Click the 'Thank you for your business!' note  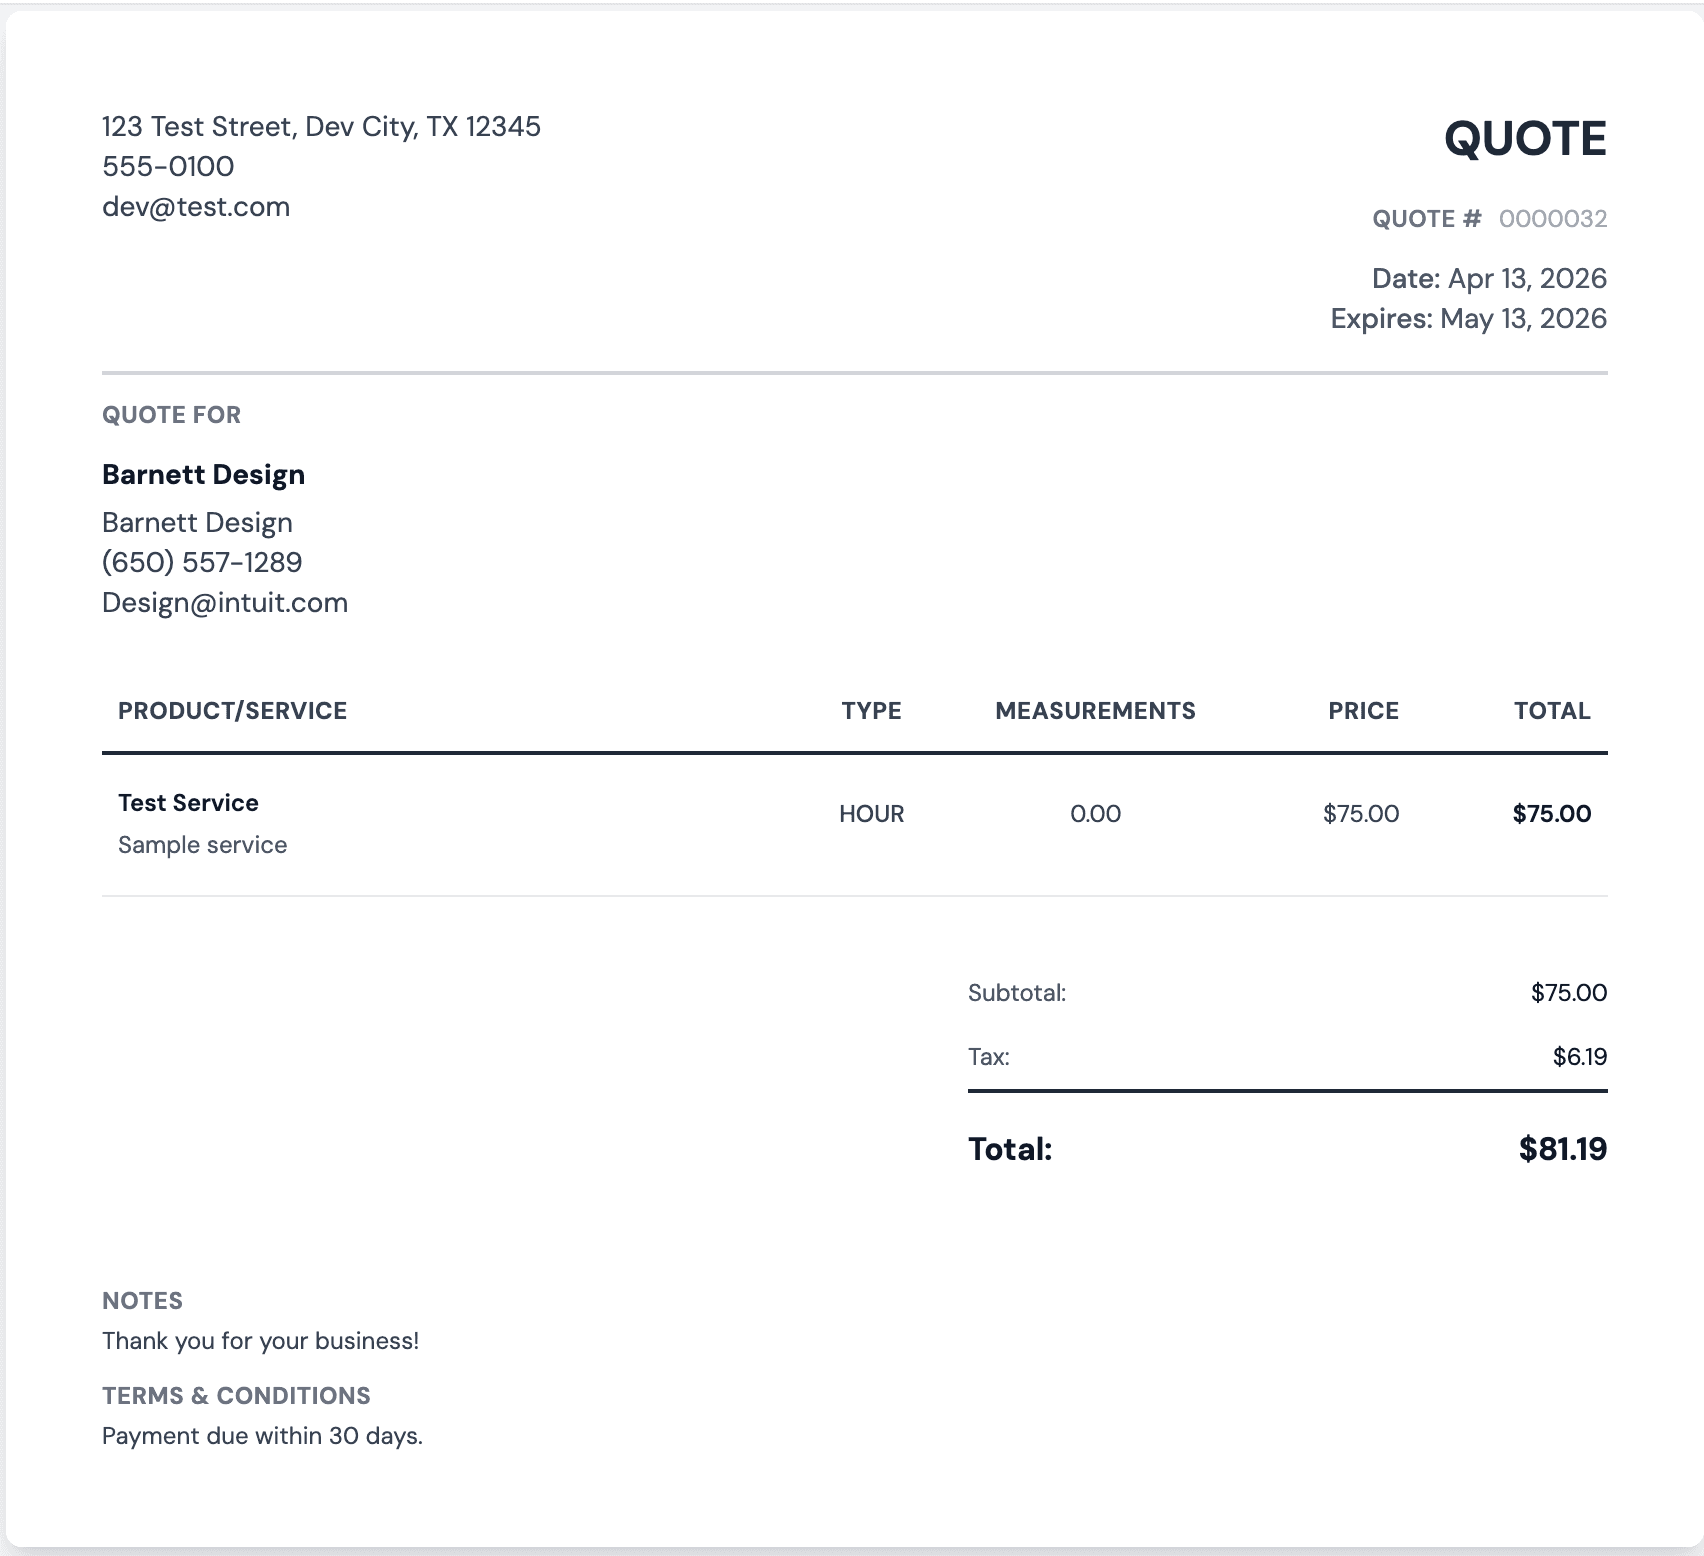click(260, 1341)
